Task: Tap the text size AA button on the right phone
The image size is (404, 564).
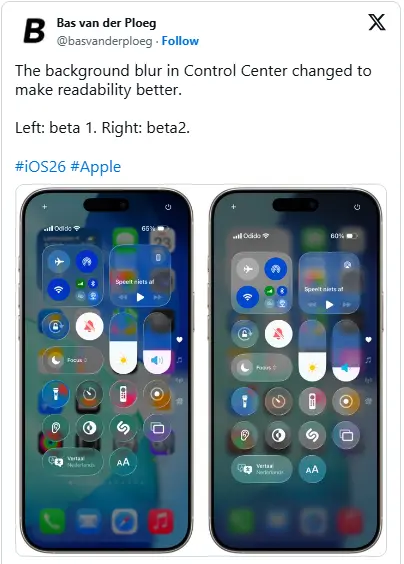Action: tap(312, 469)
